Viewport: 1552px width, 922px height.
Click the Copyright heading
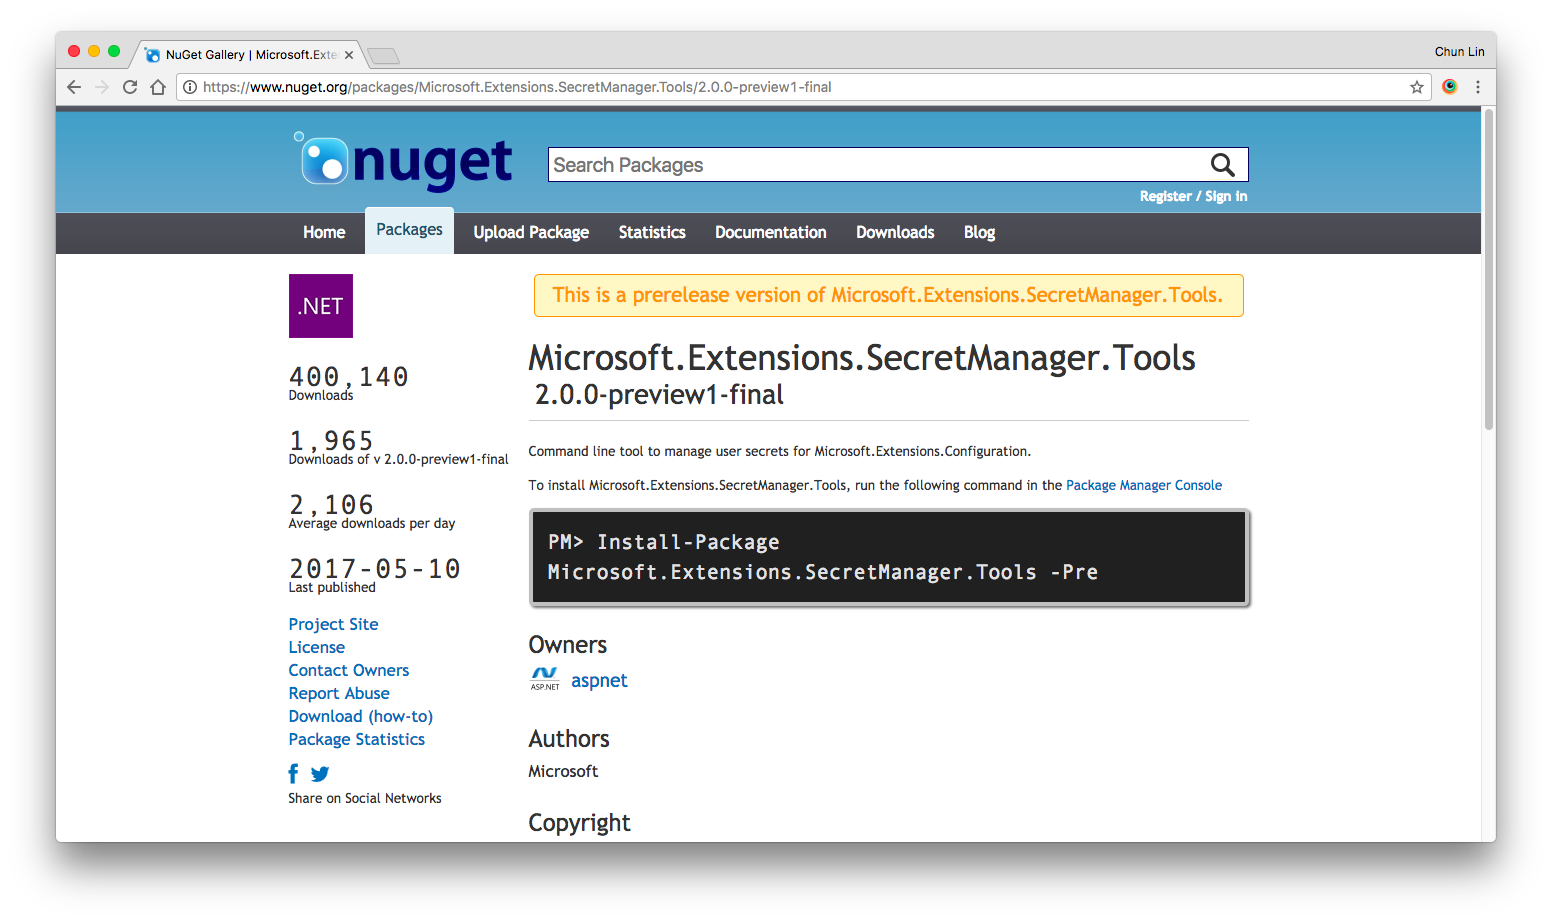[x=579, y=823]
